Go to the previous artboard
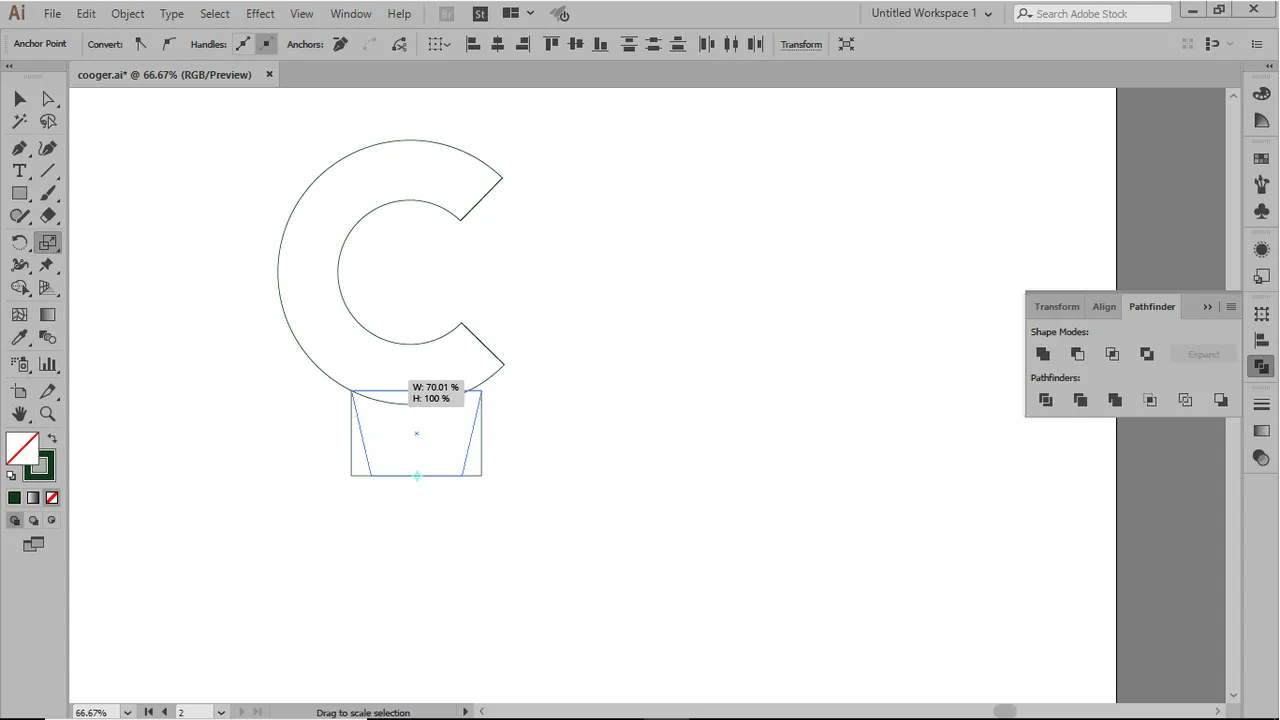The height and width of the screenshot is (720, 1280). click(x=165, y=712)
